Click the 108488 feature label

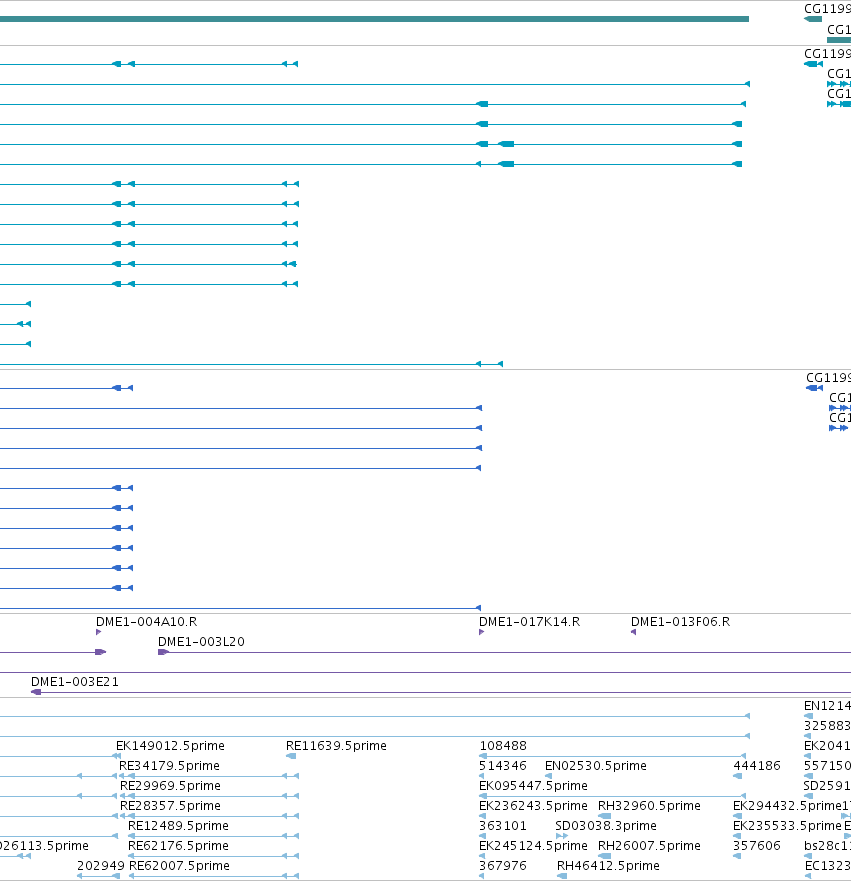(x=503, y=746)
